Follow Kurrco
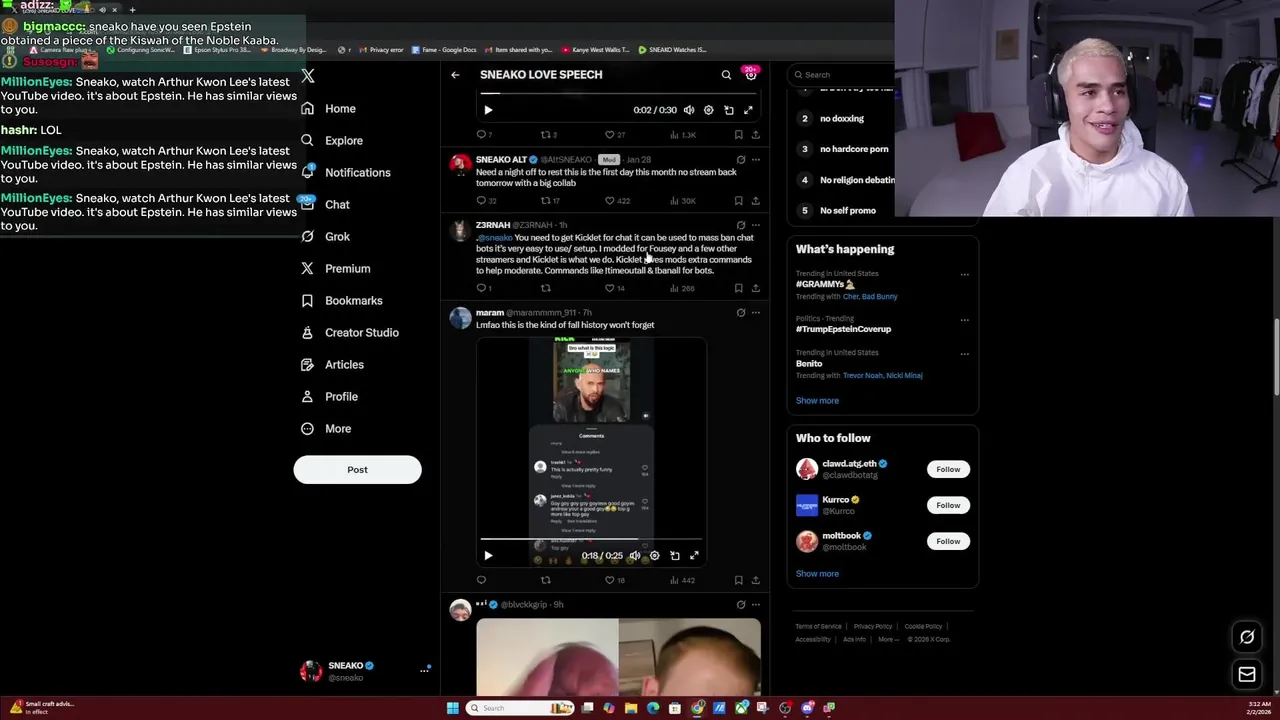The height and width of the screenshot is (720, 1280). (x=948, y=505)
